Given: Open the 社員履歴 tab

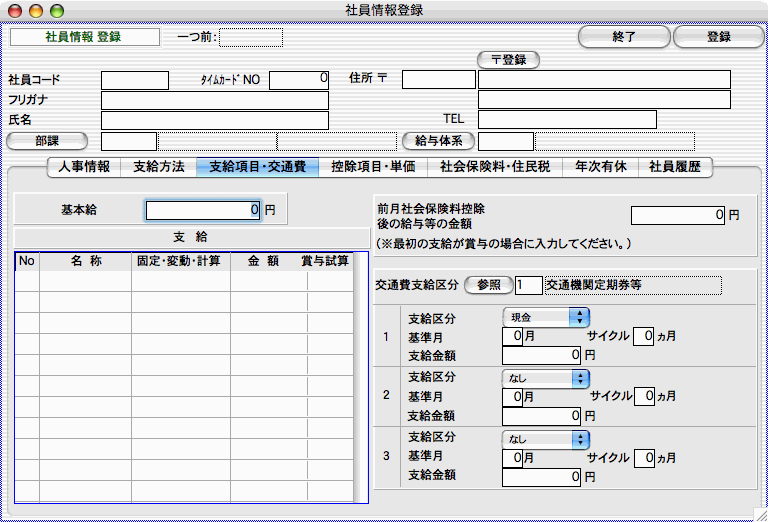Looking at the screenshot, I should [675, 168].
